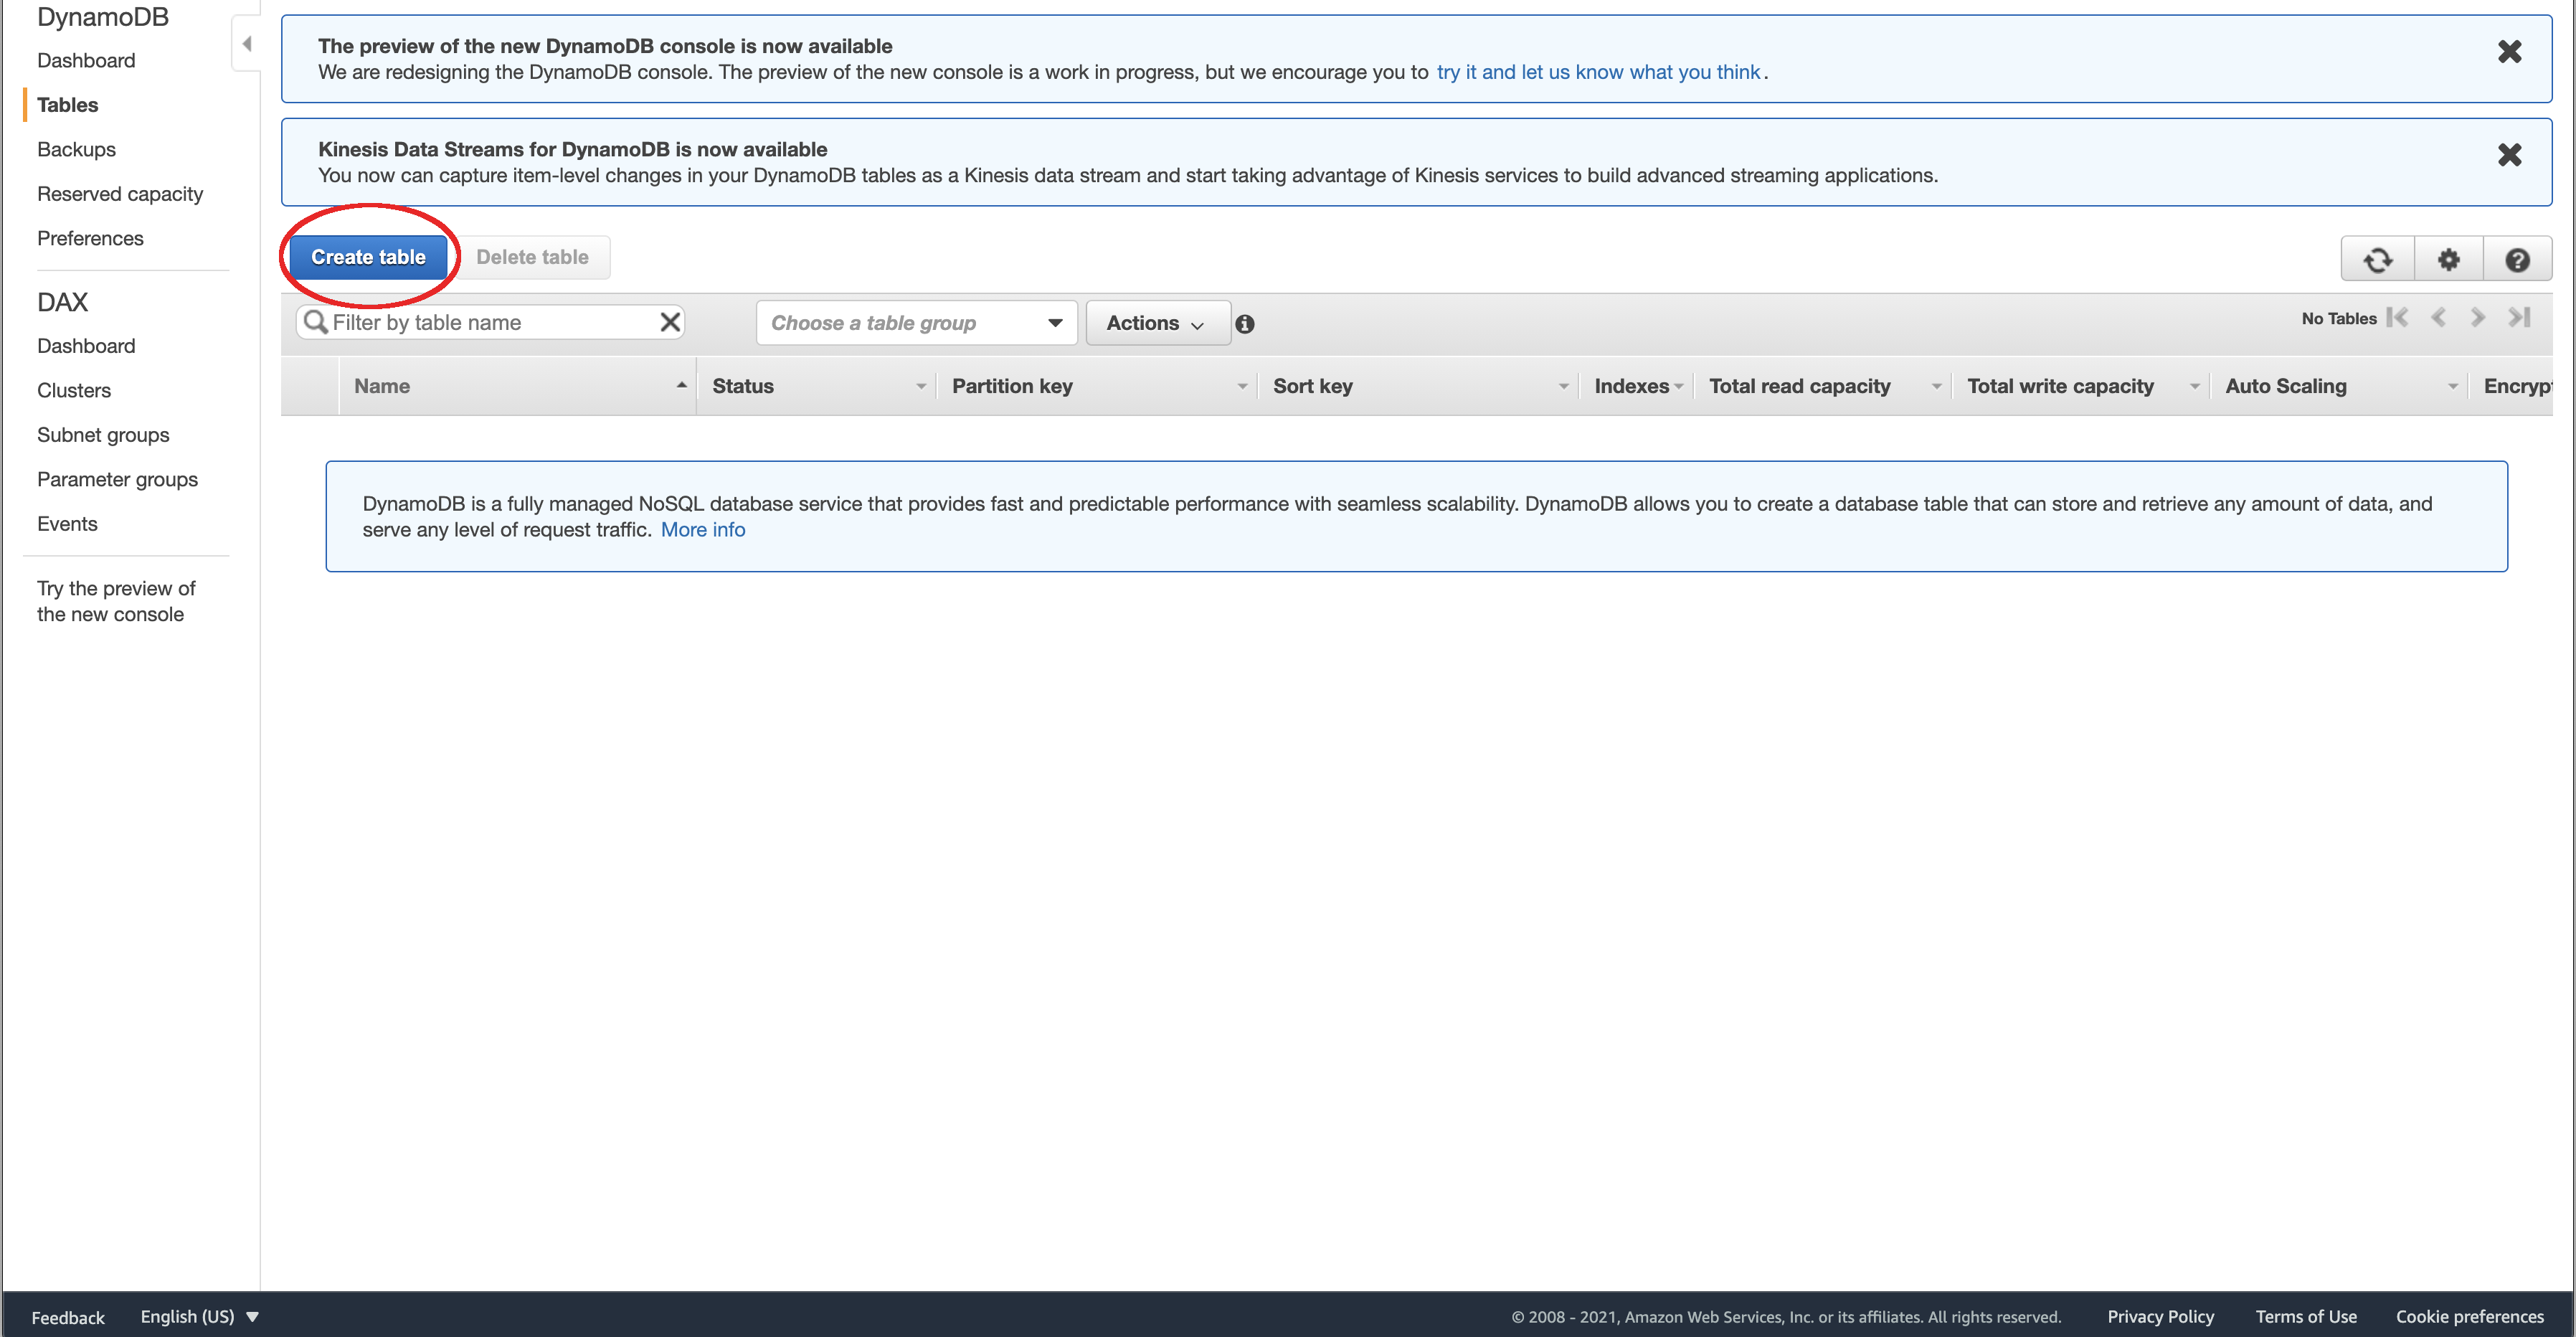Open Parameter groups in sidebar
The width and height of the screenshot is (2576, 1337).
tap(117, 479)
